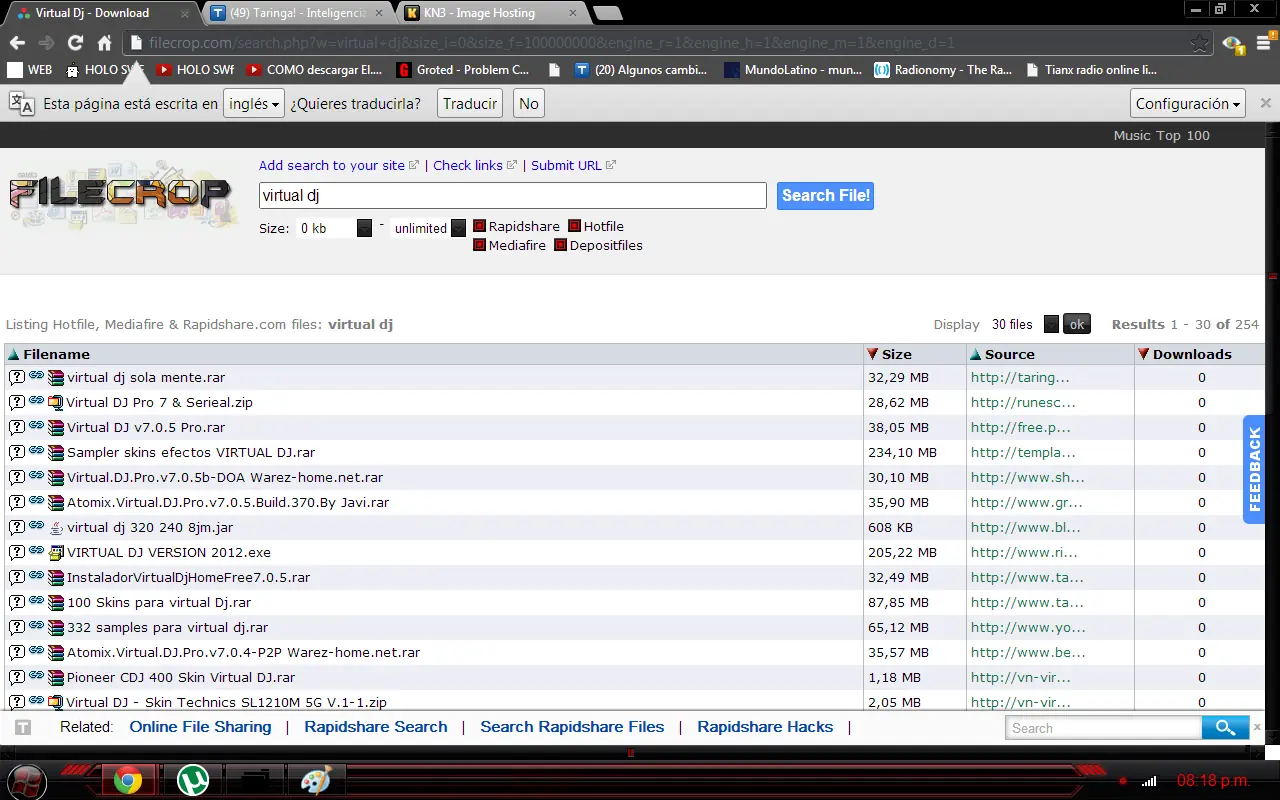The width and height of the screenshot is (1280, 800).
Task: Click the java icon of virtual dj 320 240 8jm.jar
Action: point(56,528)
